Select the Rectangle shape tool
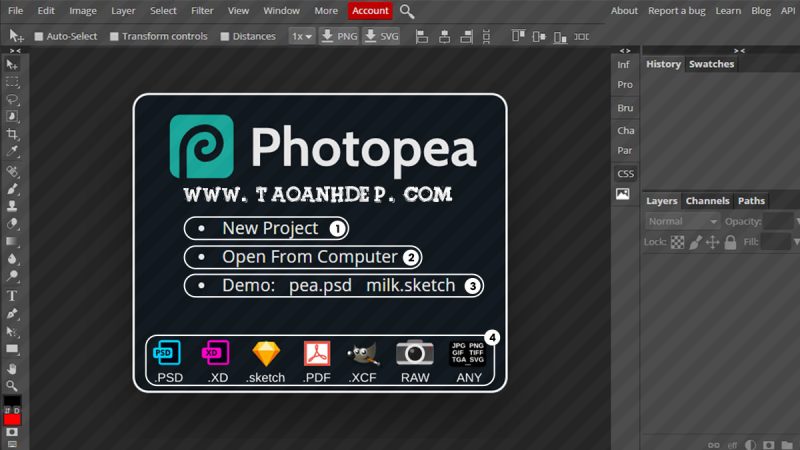Screen dimensions: 800x450 [x=12, y=349]
